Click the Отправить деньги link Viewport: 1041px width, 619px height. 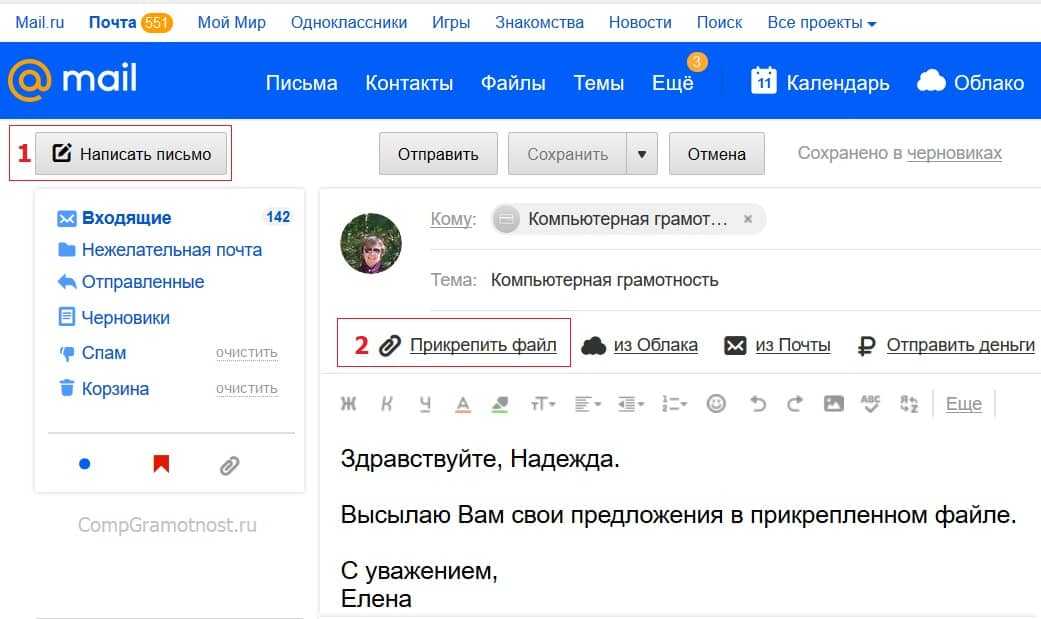tap(961, 345)
